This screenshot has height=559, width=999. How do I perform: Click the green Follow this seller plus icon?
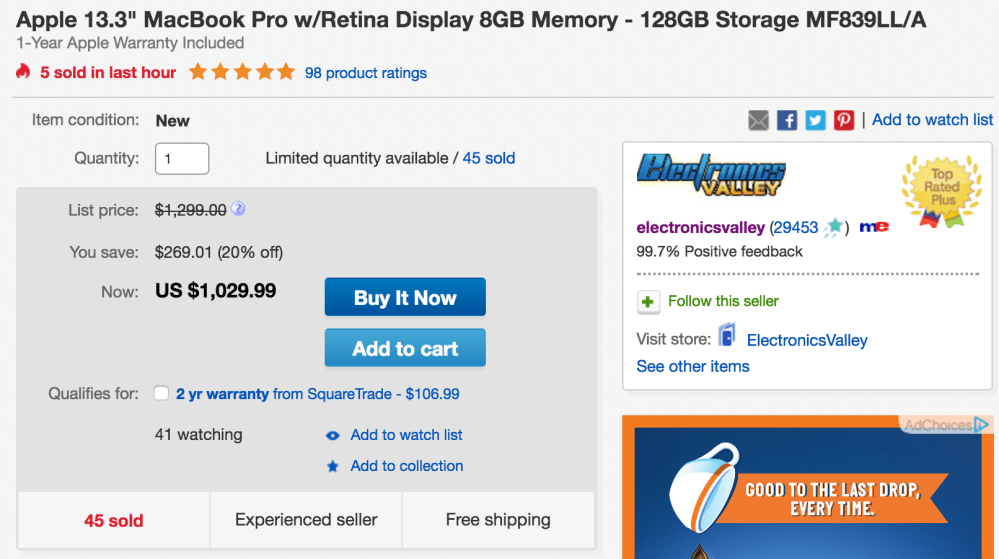(649, 301)
